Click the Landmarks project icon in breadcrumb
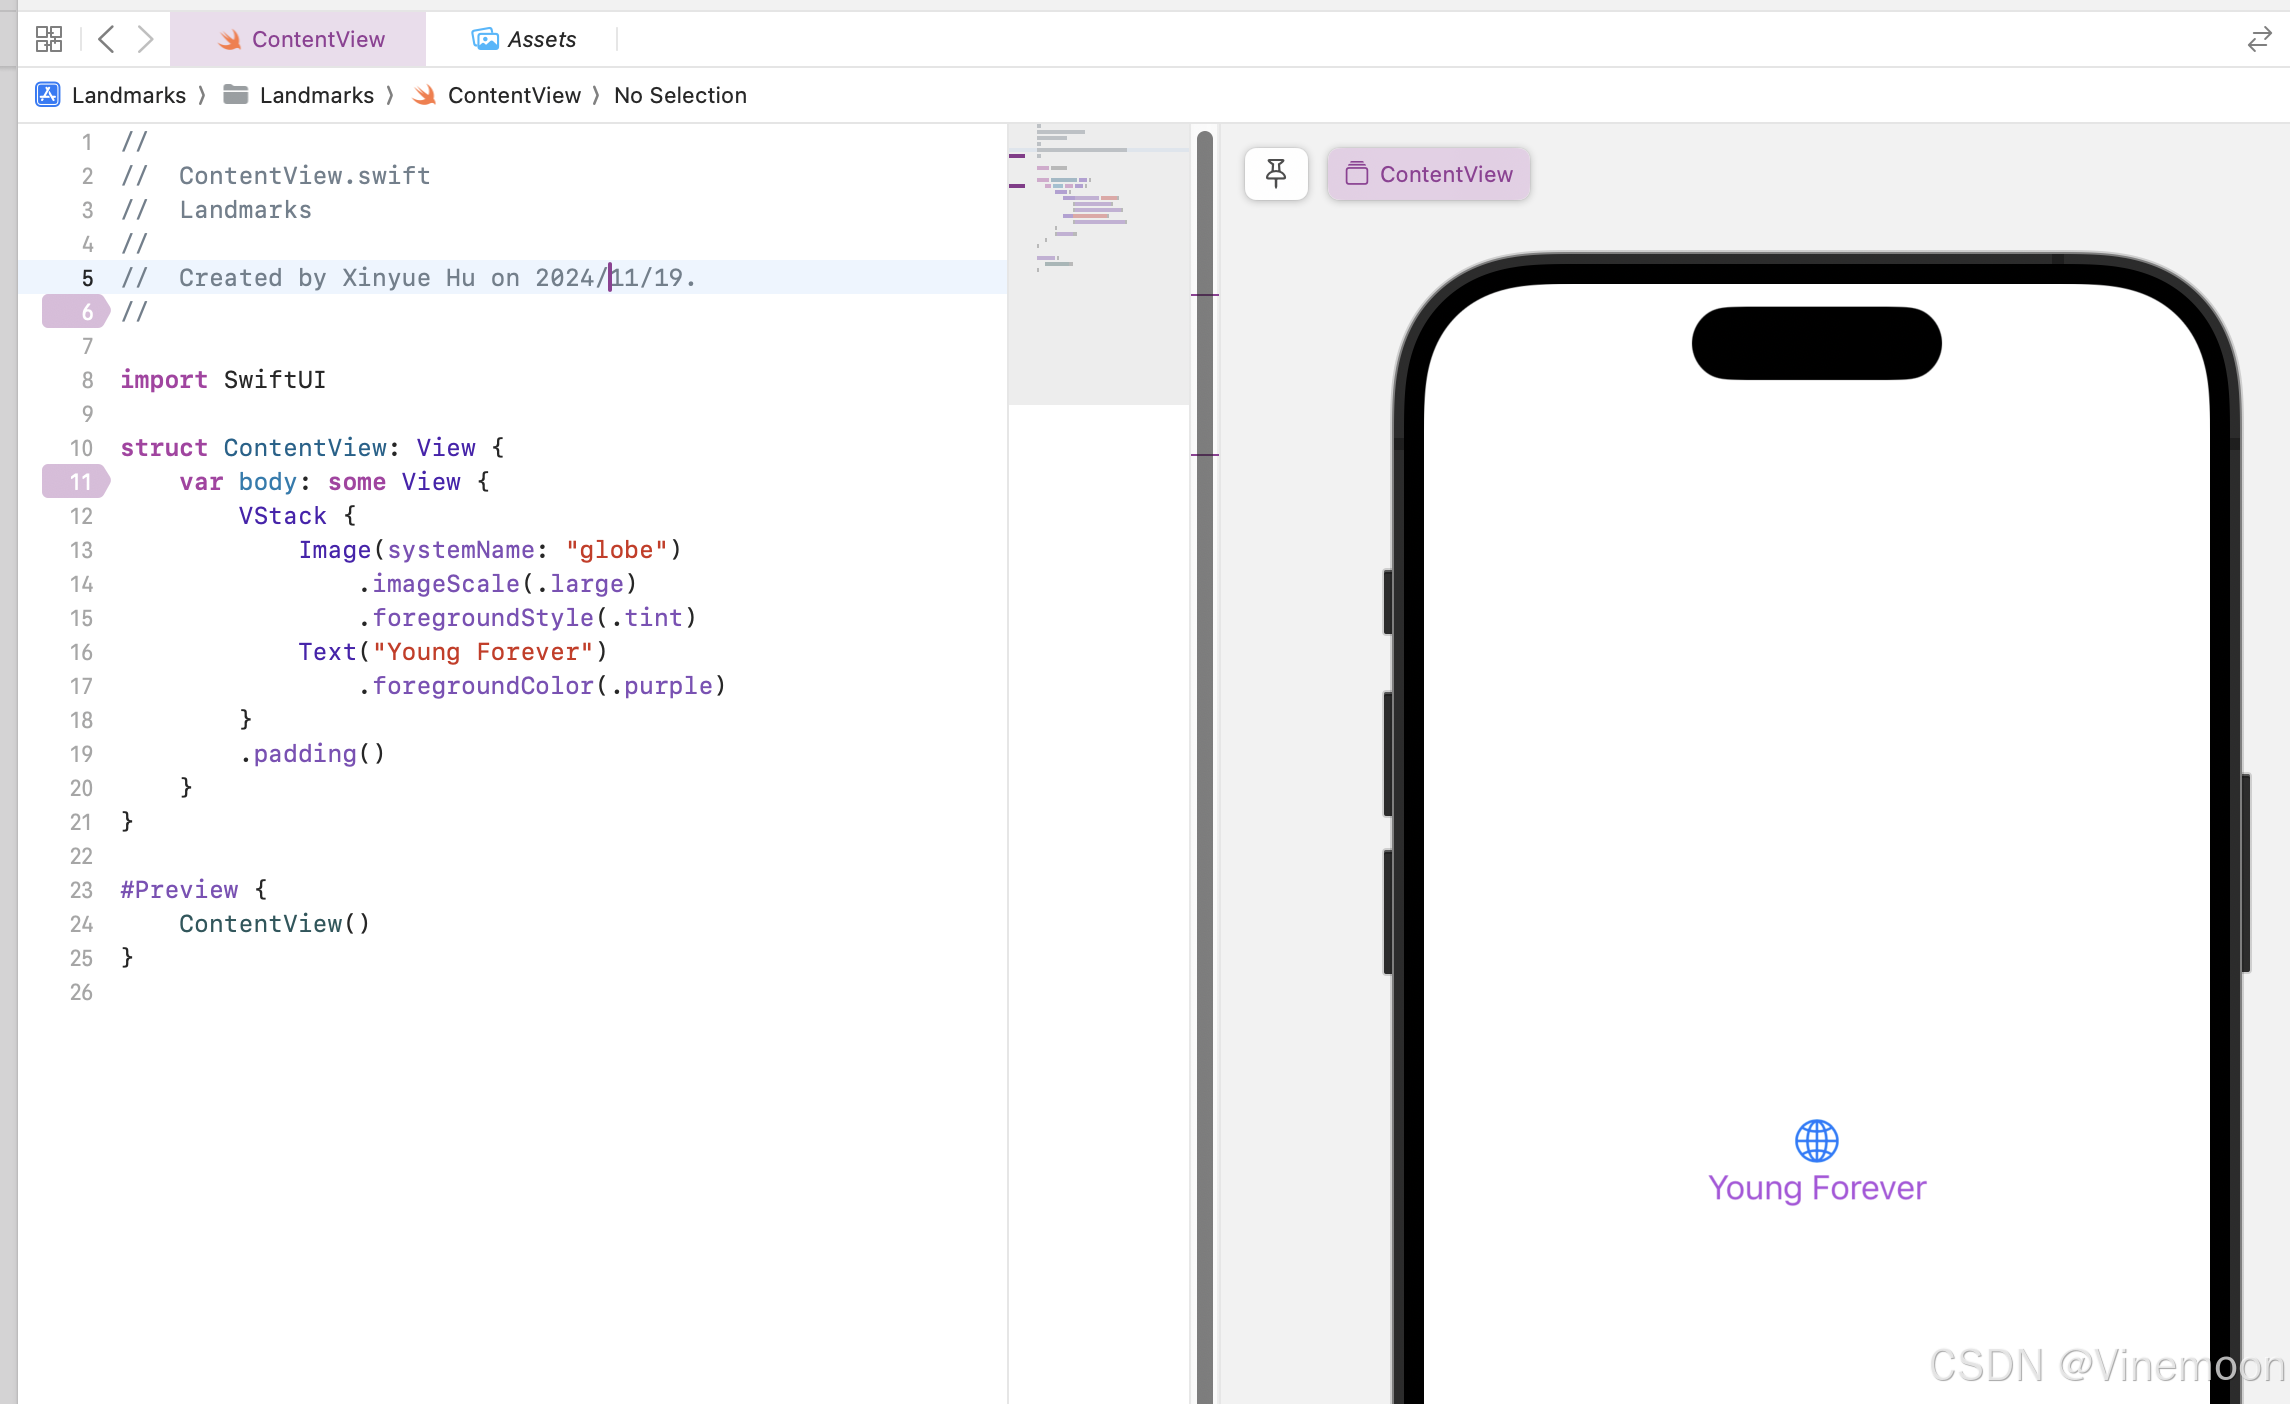 coord(48,95)
